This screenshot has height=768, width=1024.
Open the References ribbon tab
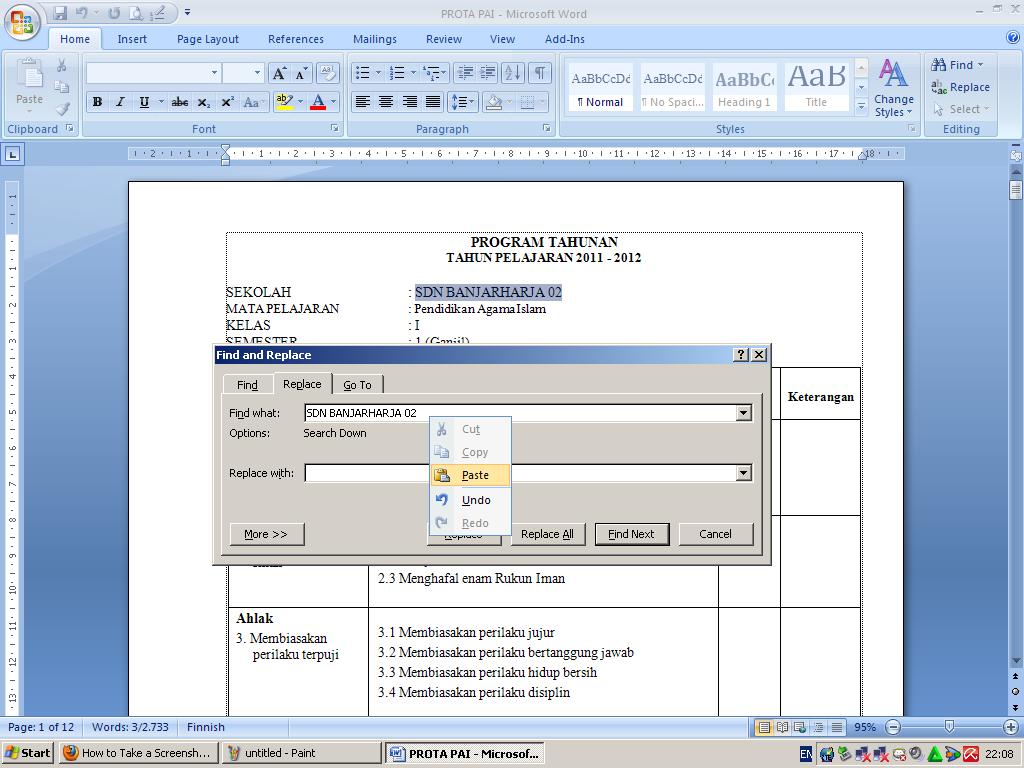click(296, 39)
